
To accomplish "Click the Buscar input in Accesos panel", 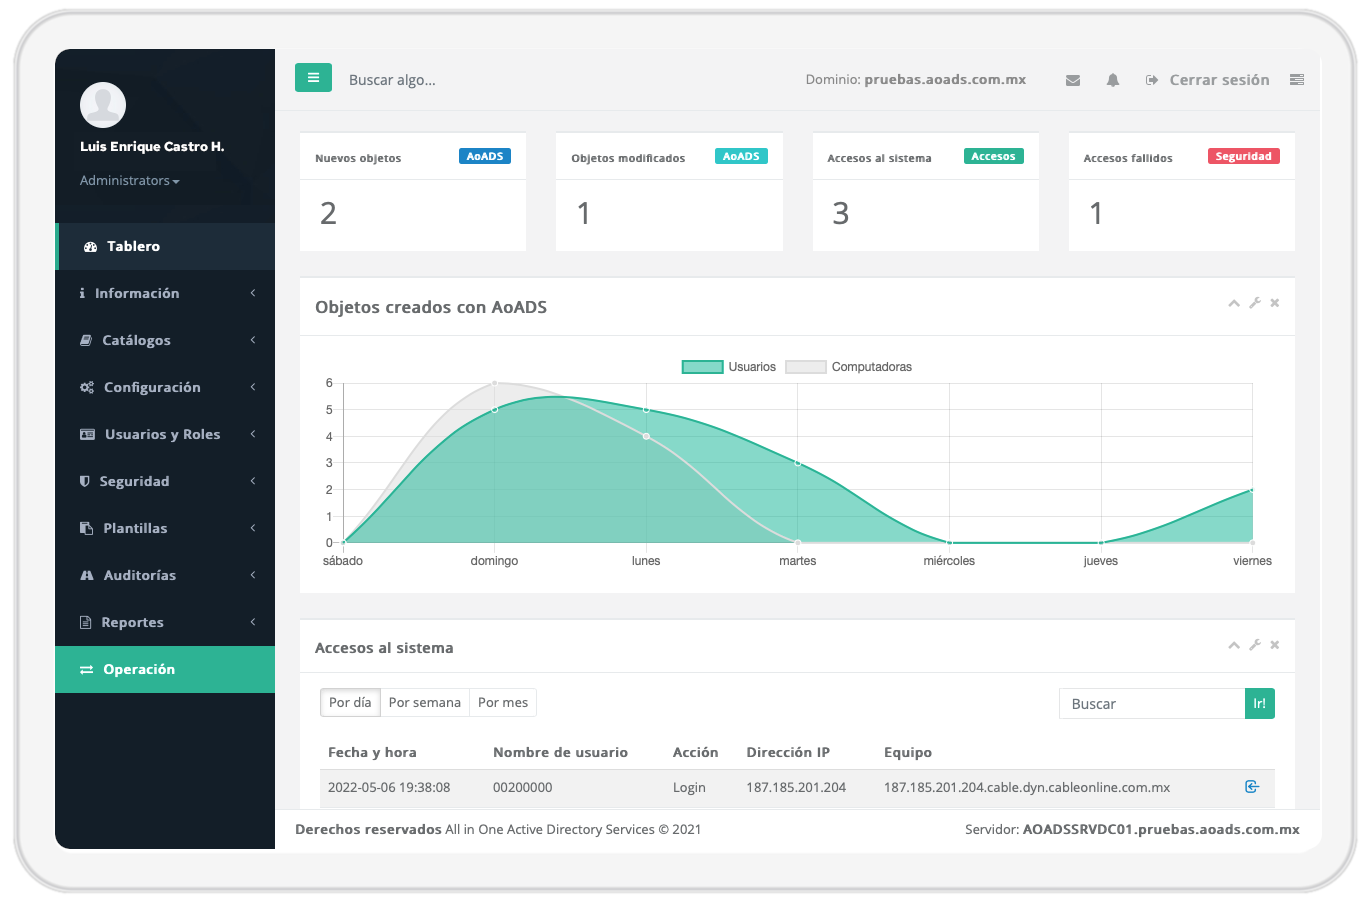I will pos(1152,703).
